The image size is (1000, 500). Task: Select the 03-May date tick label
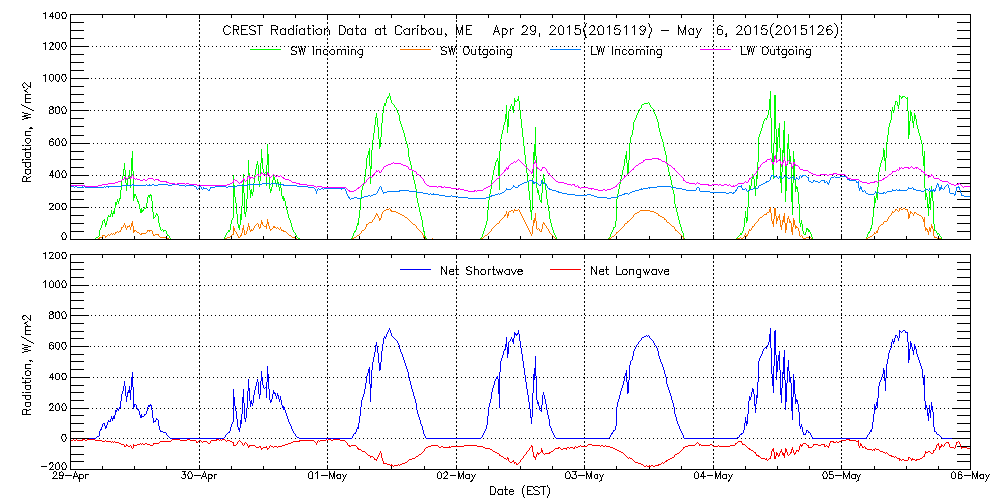pyautogui.click(x=585, y=478)
